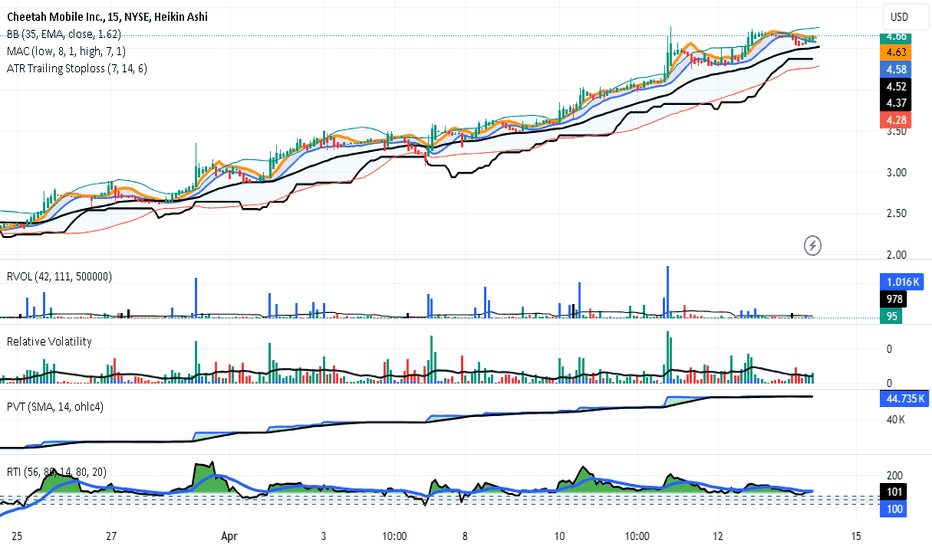This screenshot has height=550, width=932.
Task: Click the lightning bolt replay icon
Action: coord(813,245)
